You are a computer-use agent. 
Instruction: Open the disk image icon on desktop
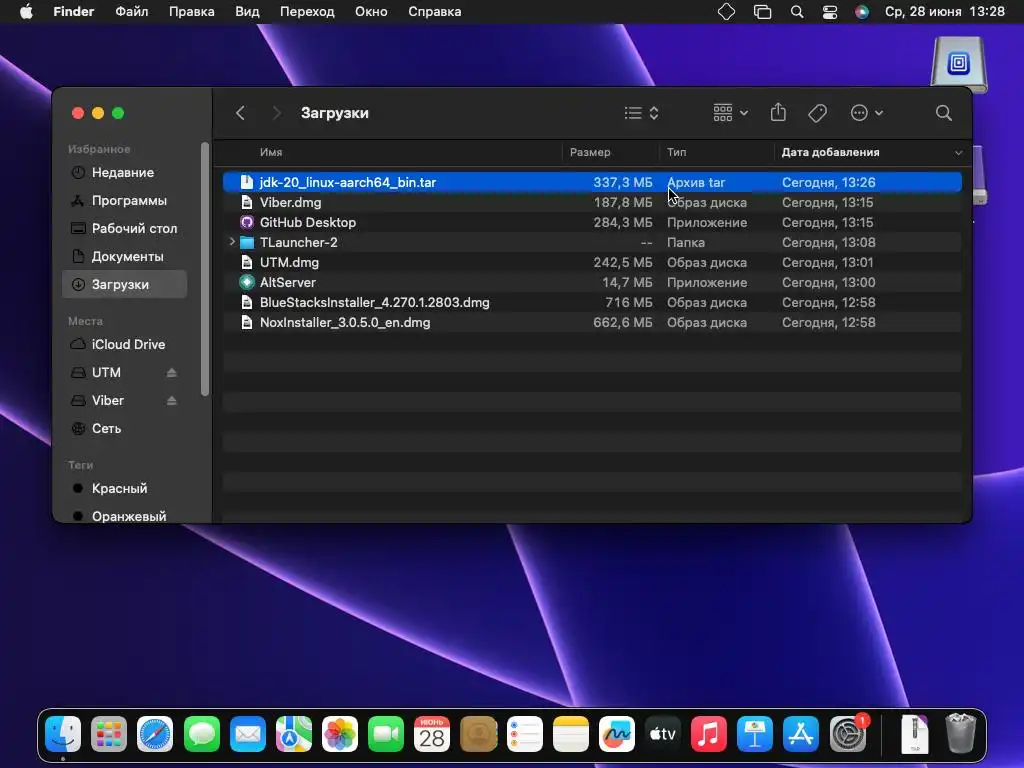pyautogui.click(x=959, y=64)
